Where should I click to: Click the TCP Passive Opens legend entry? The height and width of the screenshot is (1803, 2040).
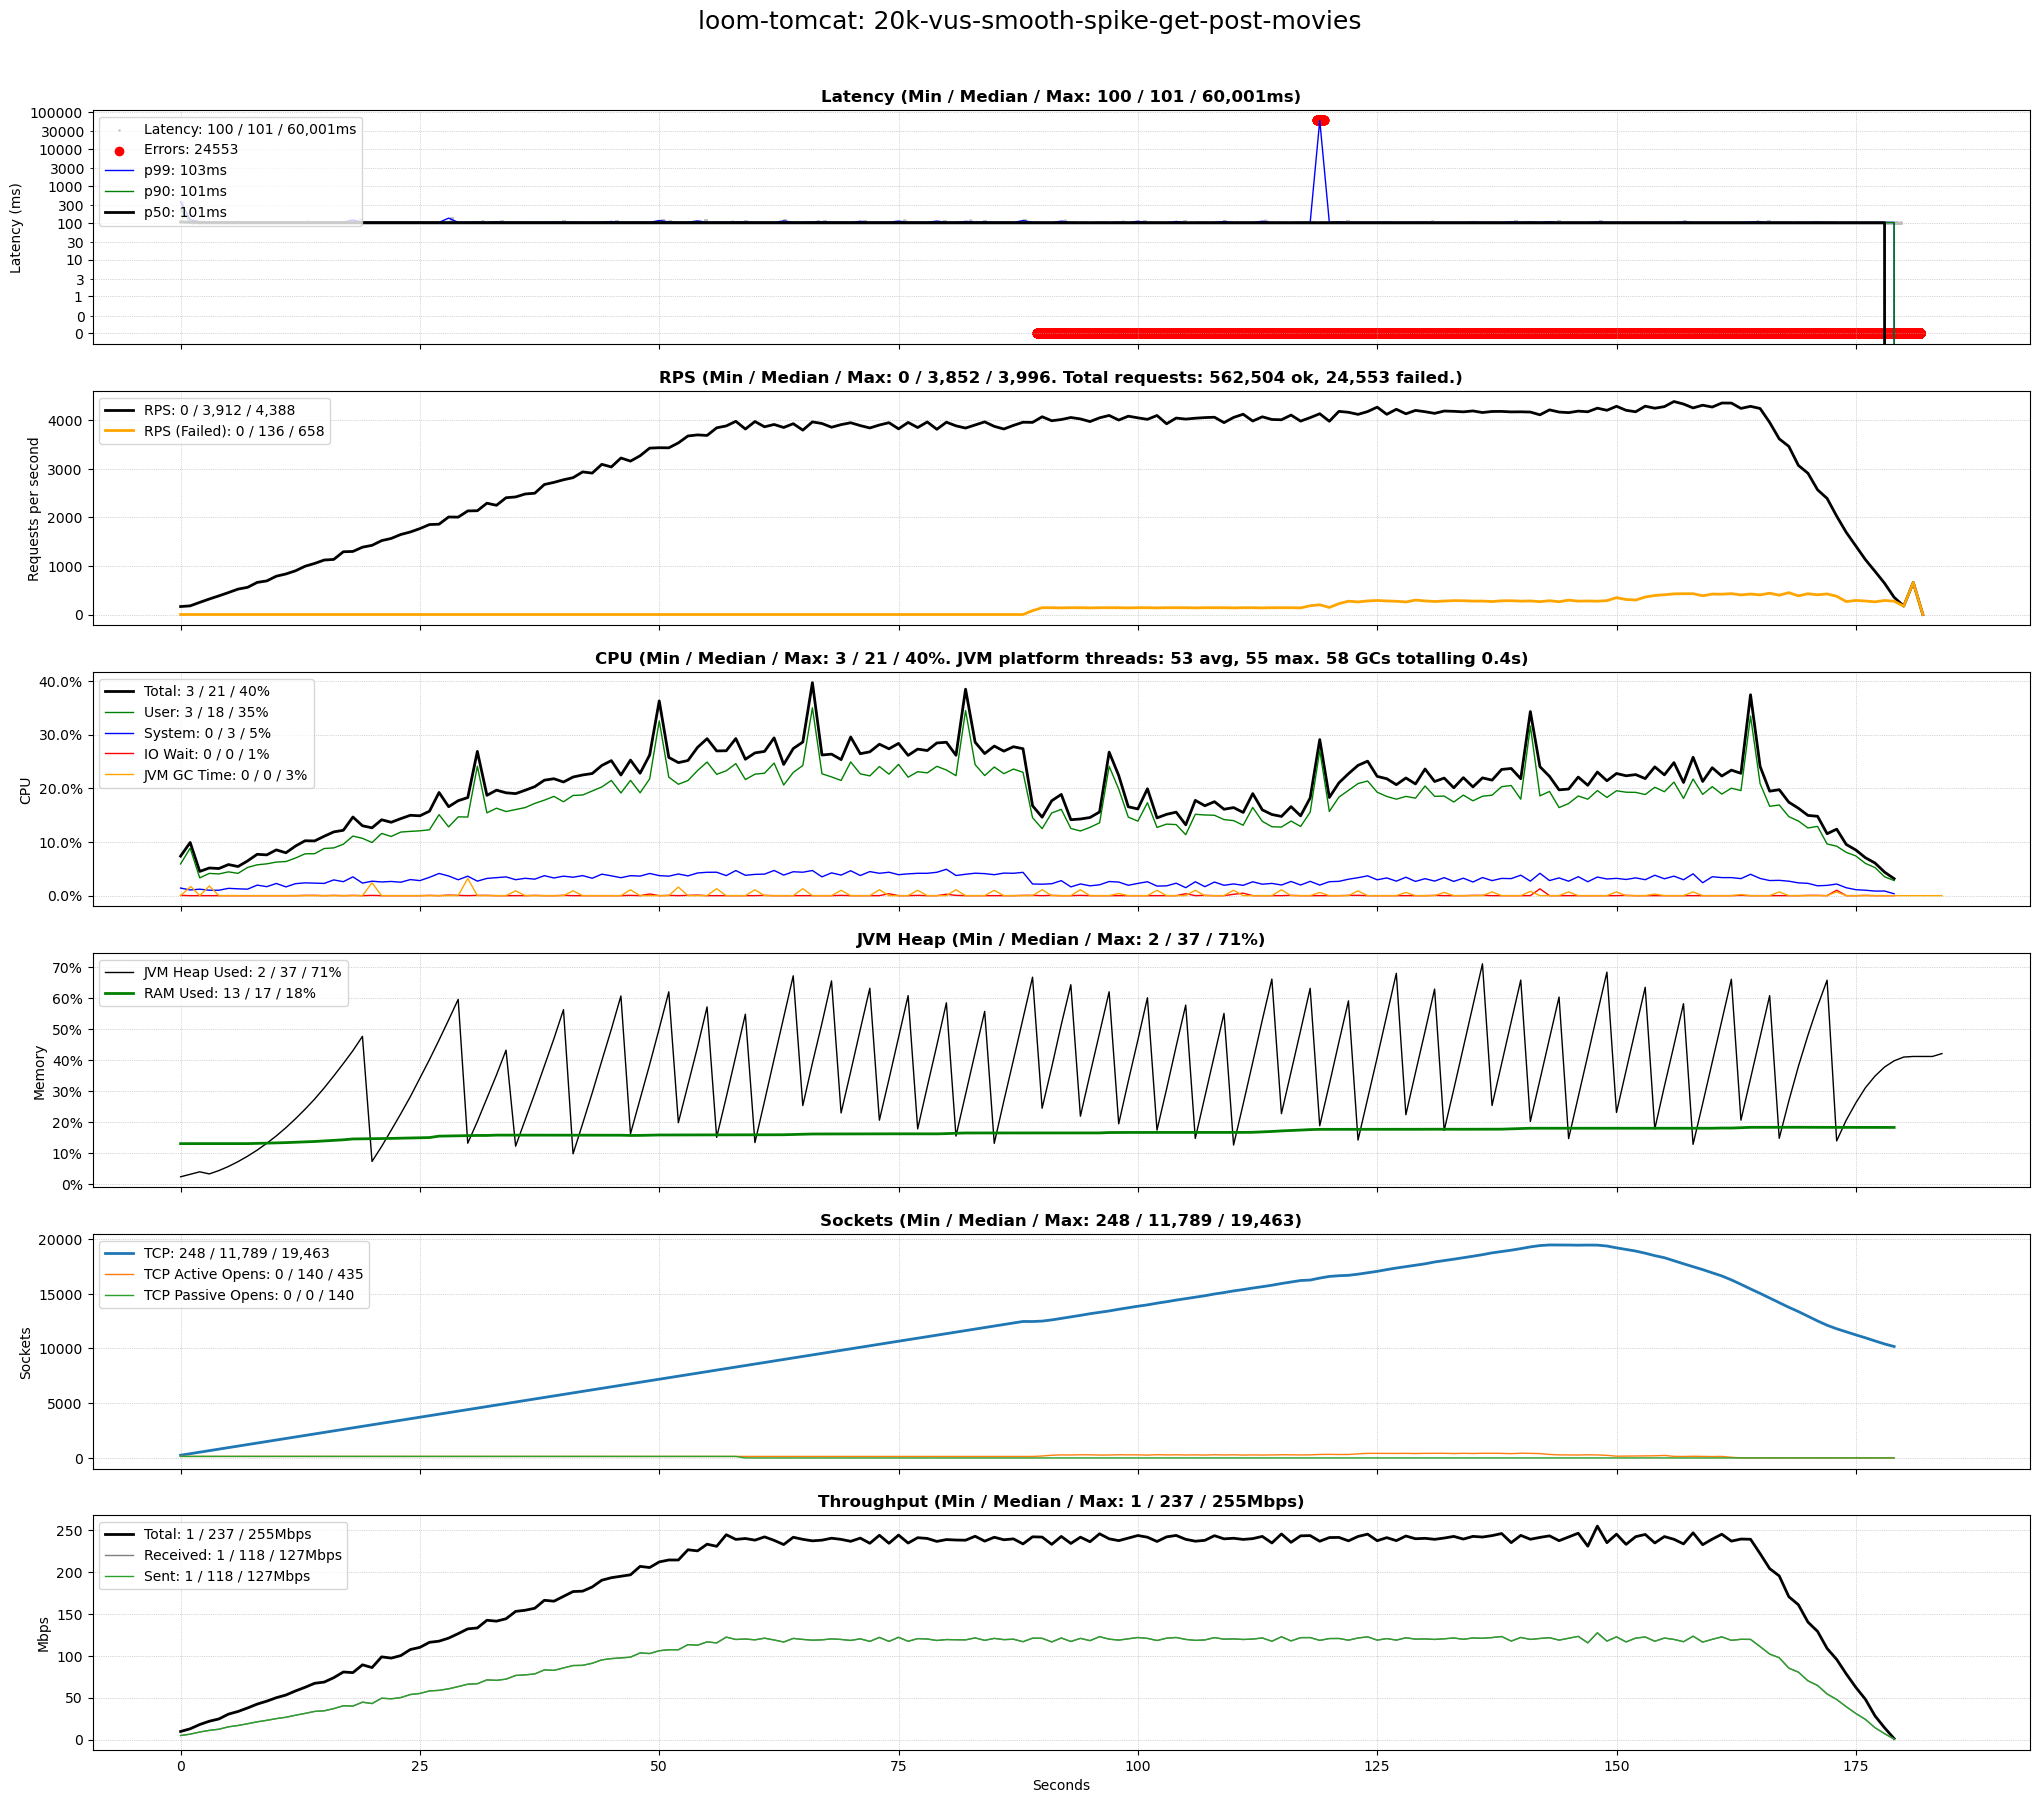(248, 1295)
